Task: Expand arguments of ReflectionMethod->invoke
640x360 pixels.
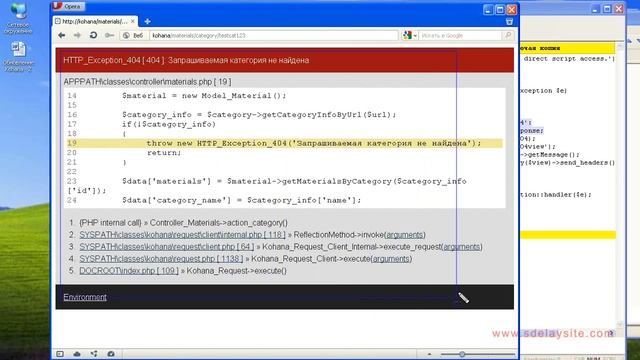Action: (x=404, y=235)
